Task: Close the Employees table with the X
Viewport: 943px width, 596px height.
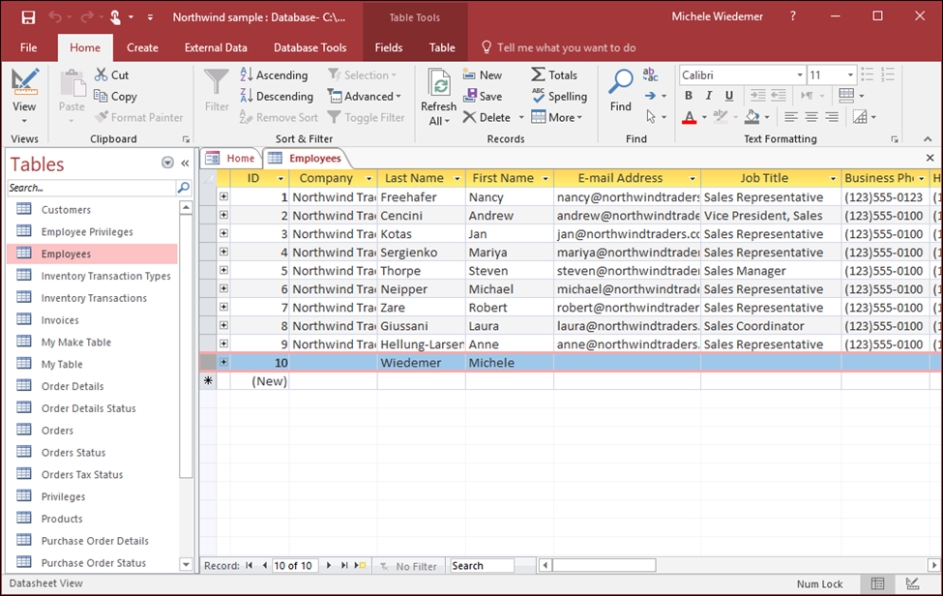Action: pyautogui.click(x=930, y=158)
